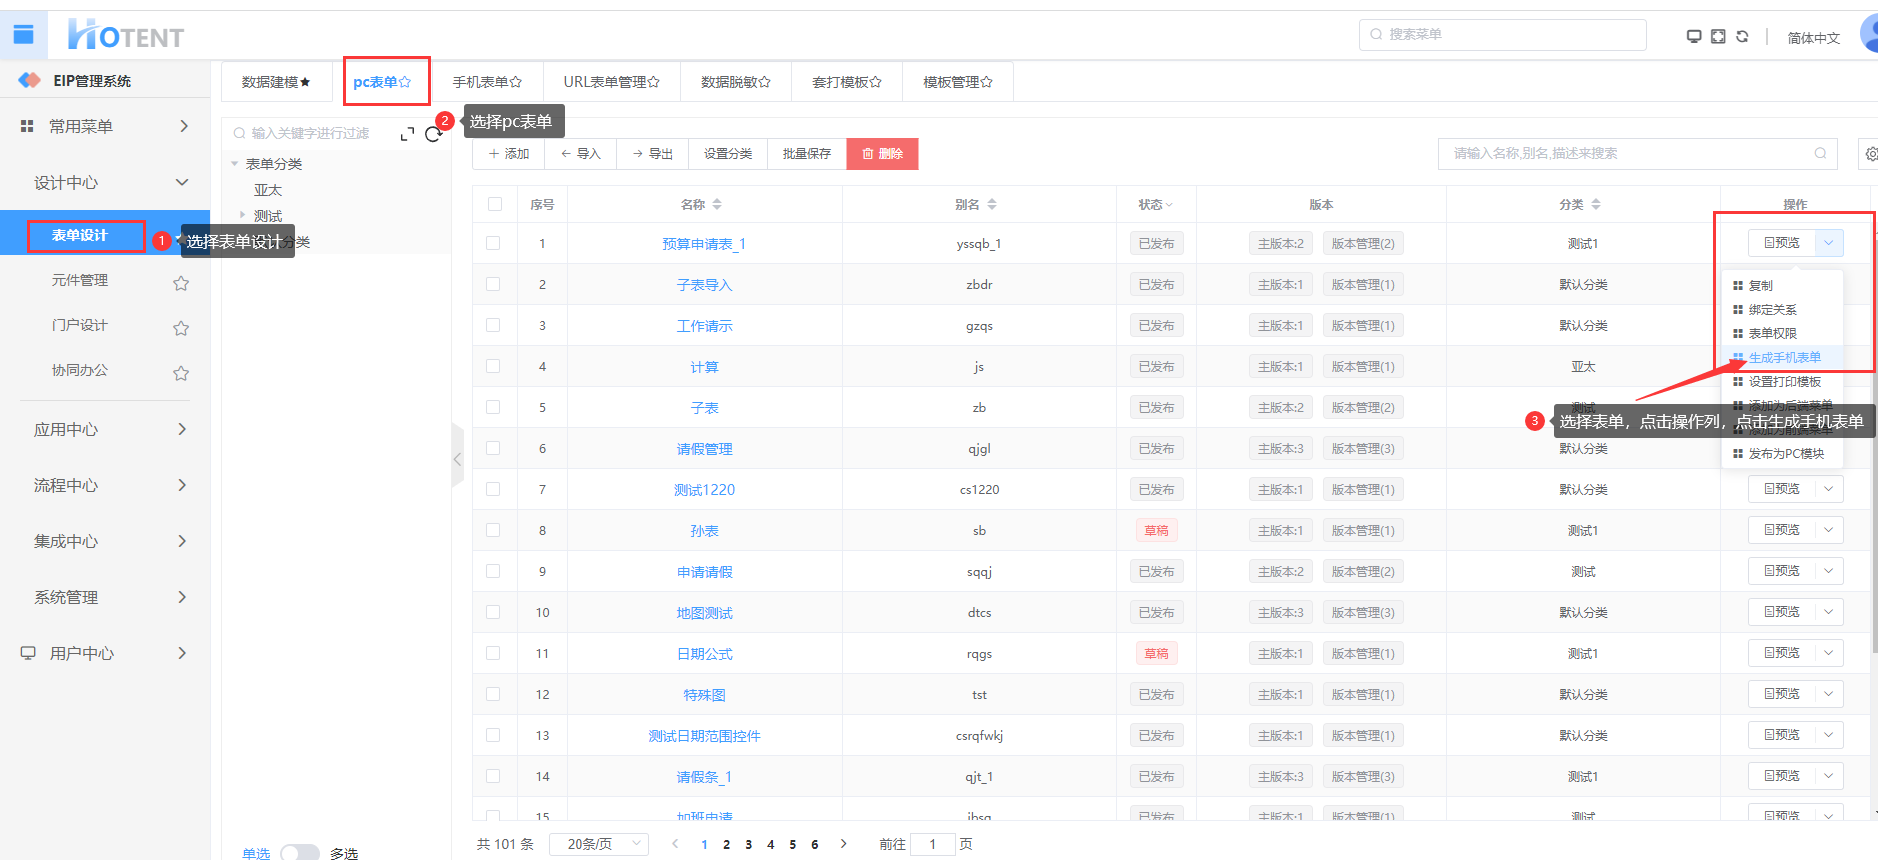
Task: Toggle the 单选/多选 switch
Action: click(x=299, y=853)
